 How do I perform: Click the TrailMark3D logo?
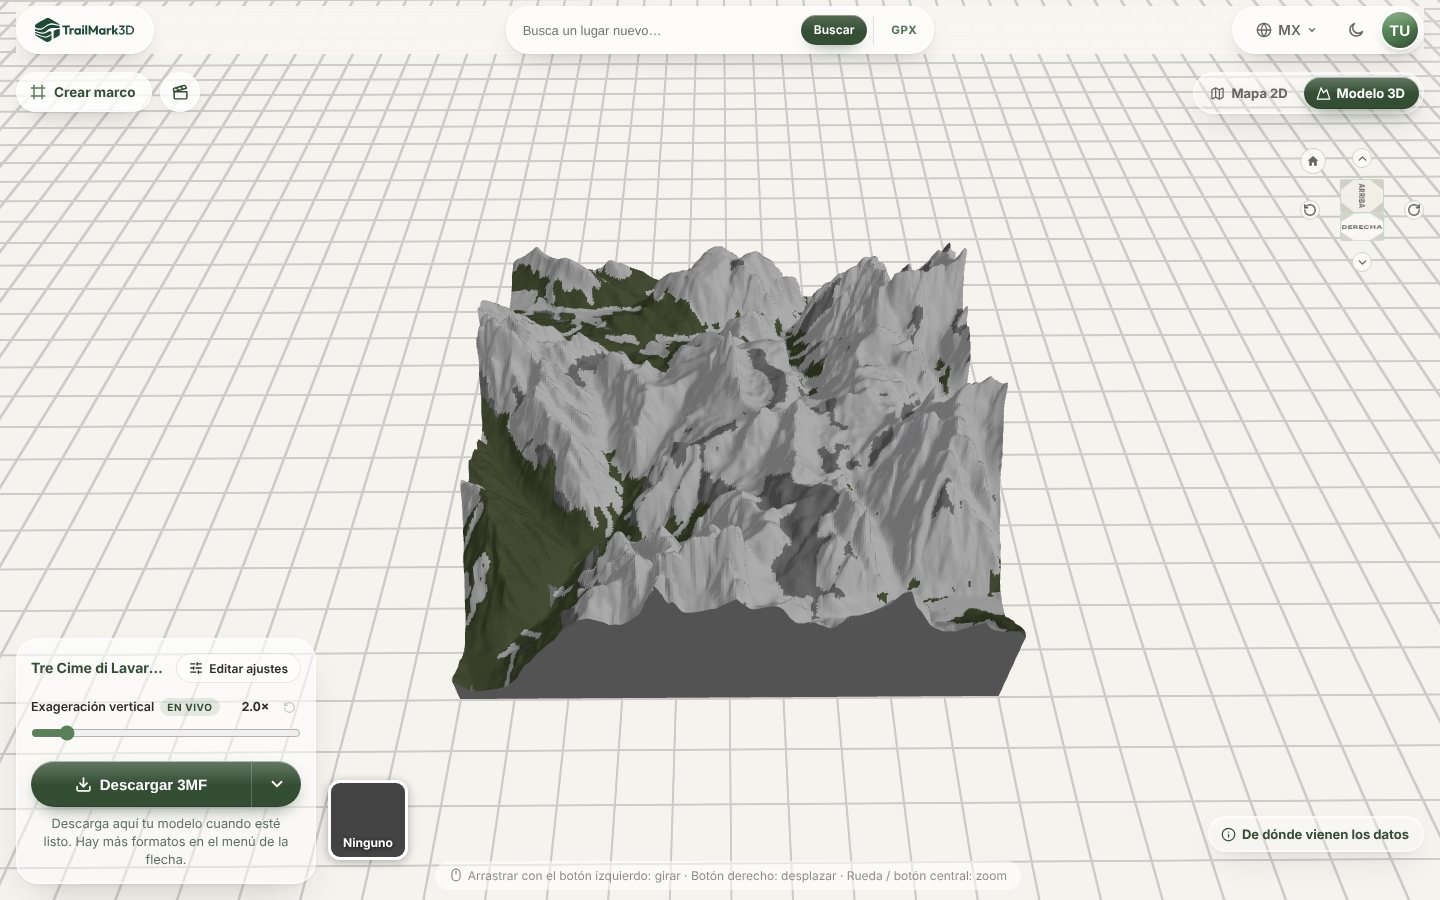coord(85,30)
